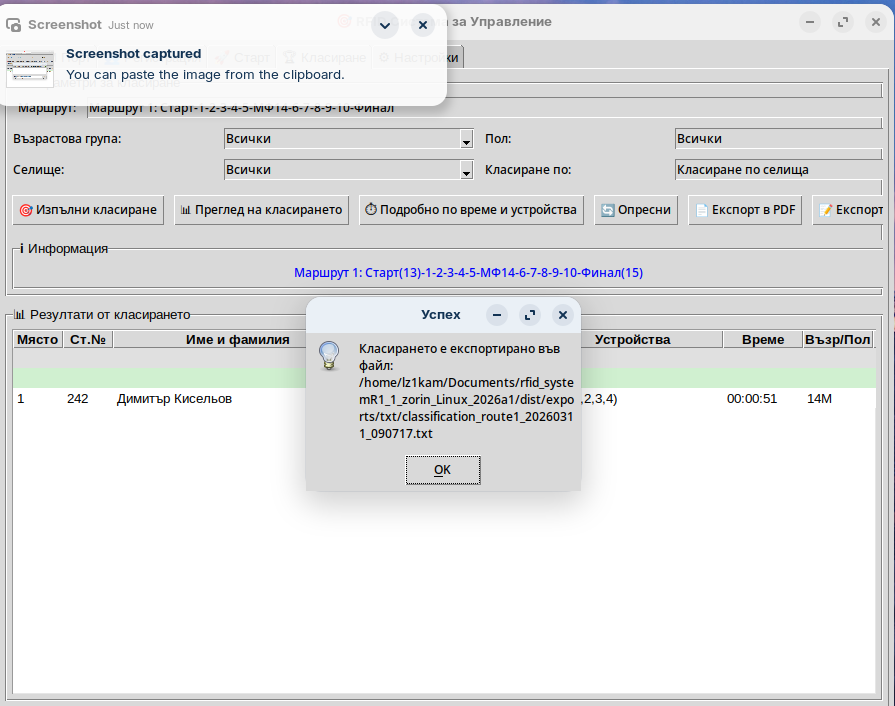Close the Успех dialog window
This screenshot has width=895, height=706.
pyautogui.click(x=563, y=315)
